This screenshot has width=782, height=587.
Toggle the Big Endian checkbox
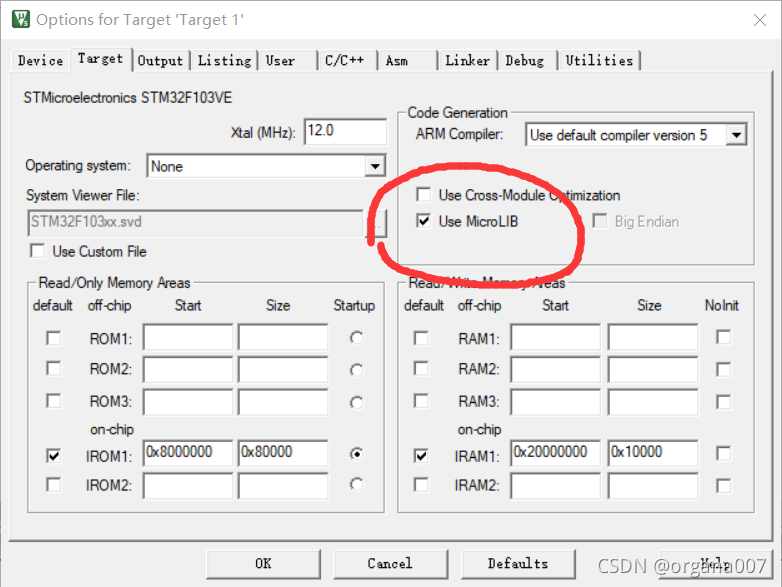[x=600, y=221]
